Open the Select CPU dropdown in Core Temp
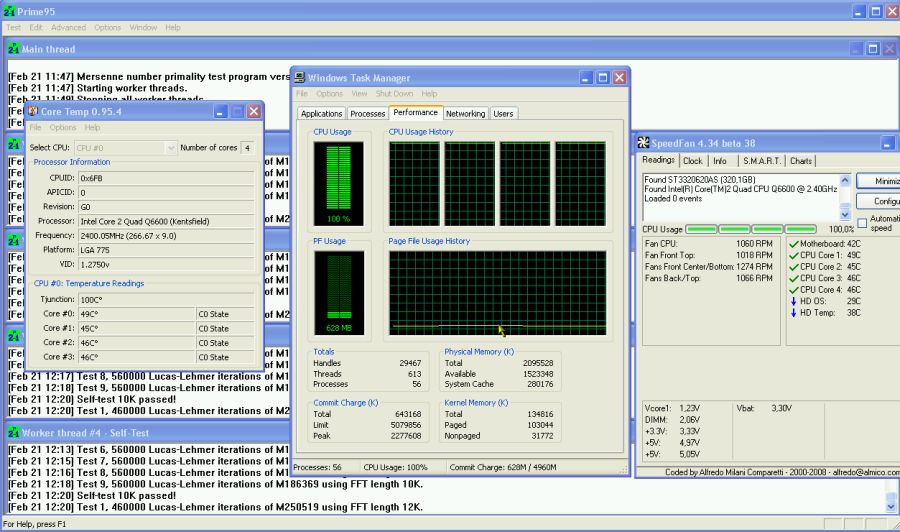This screenshot has width=900, height=532. pos(170,148)
